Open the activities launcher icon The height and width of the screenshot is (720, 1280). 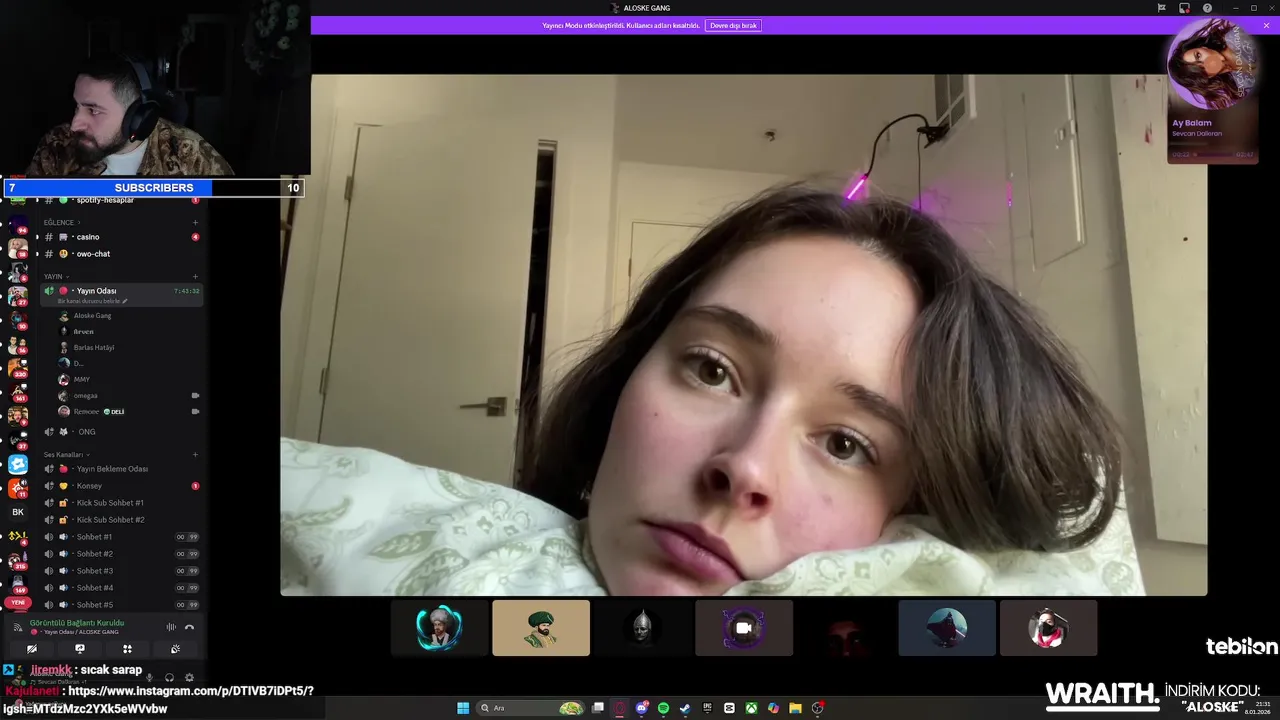tap(127, 649)
